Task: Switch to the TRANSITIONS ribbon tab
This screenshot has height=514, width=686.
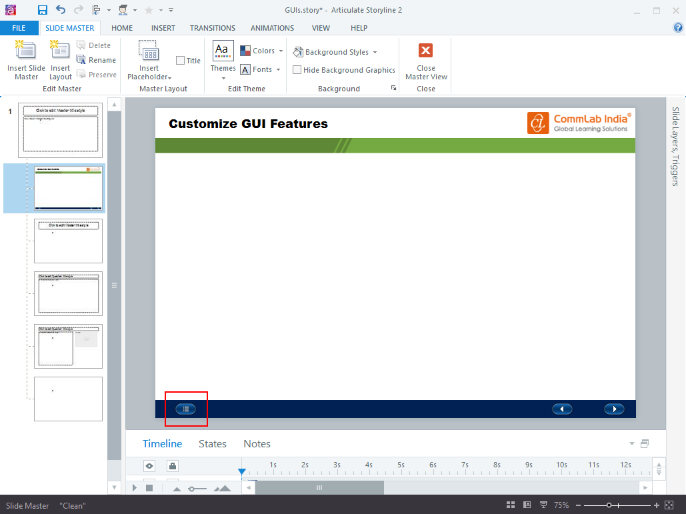Action: [212, 28]
